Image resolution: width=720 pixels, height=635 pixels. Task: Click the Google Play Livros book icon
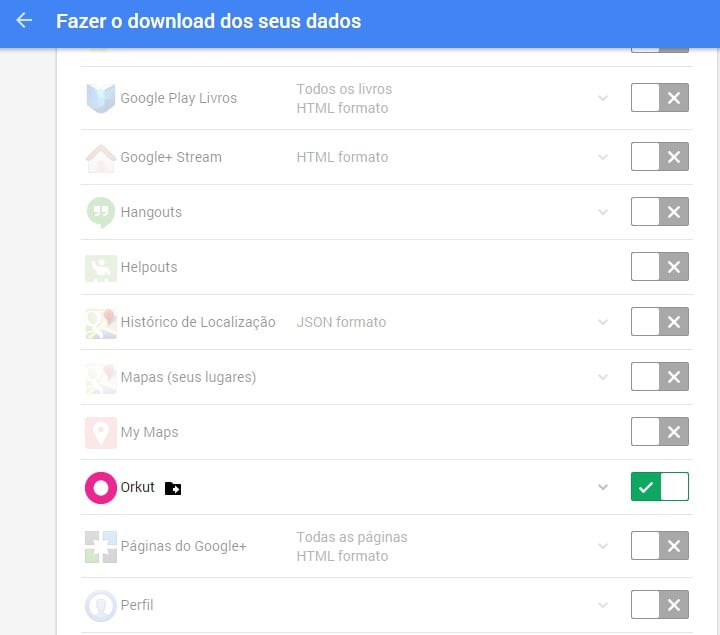[x=101, y=98]
